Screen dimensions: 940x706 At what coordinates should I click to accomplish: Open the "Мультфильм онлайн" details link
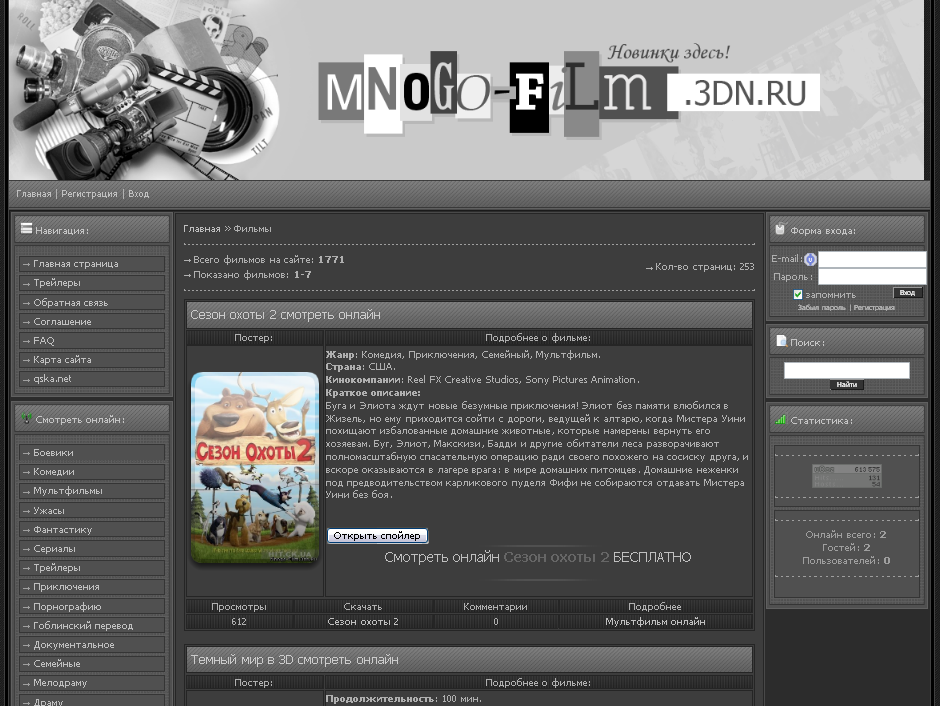[x=655, y=622]
